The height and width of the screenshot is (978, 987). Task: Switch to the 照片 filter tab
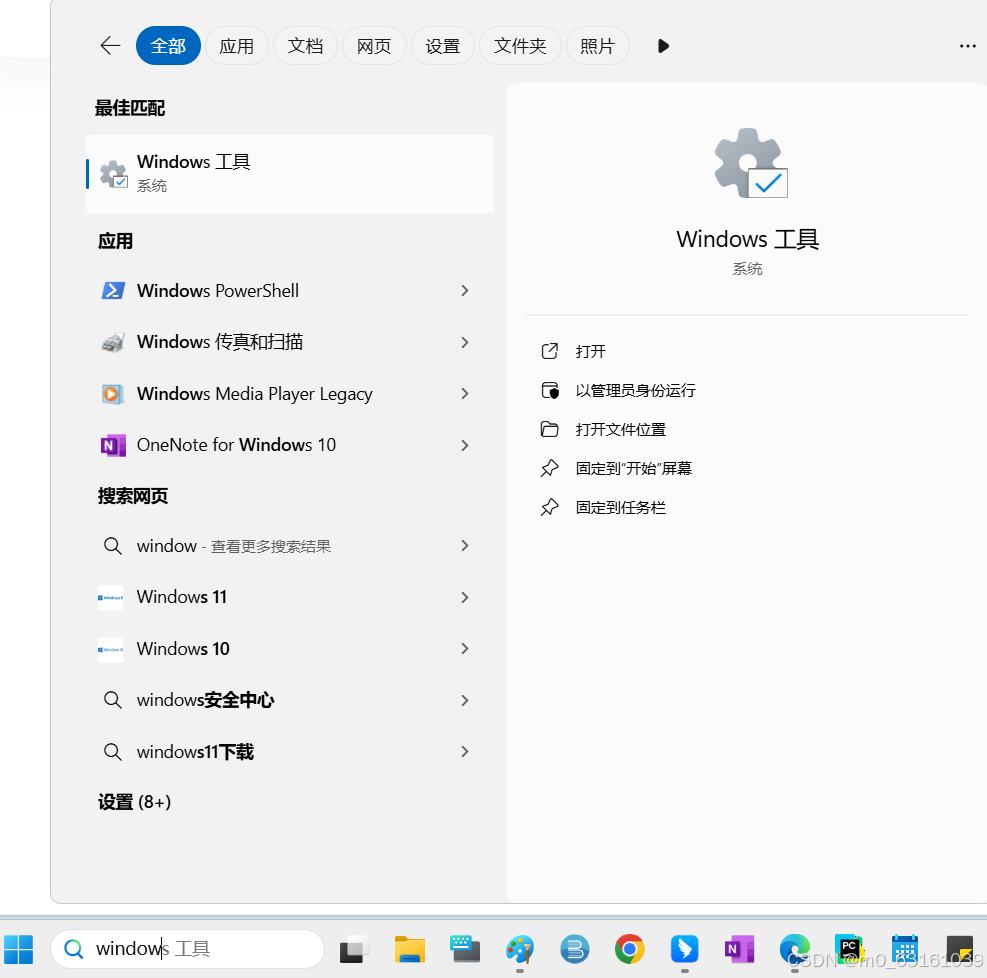click(597, 46)
